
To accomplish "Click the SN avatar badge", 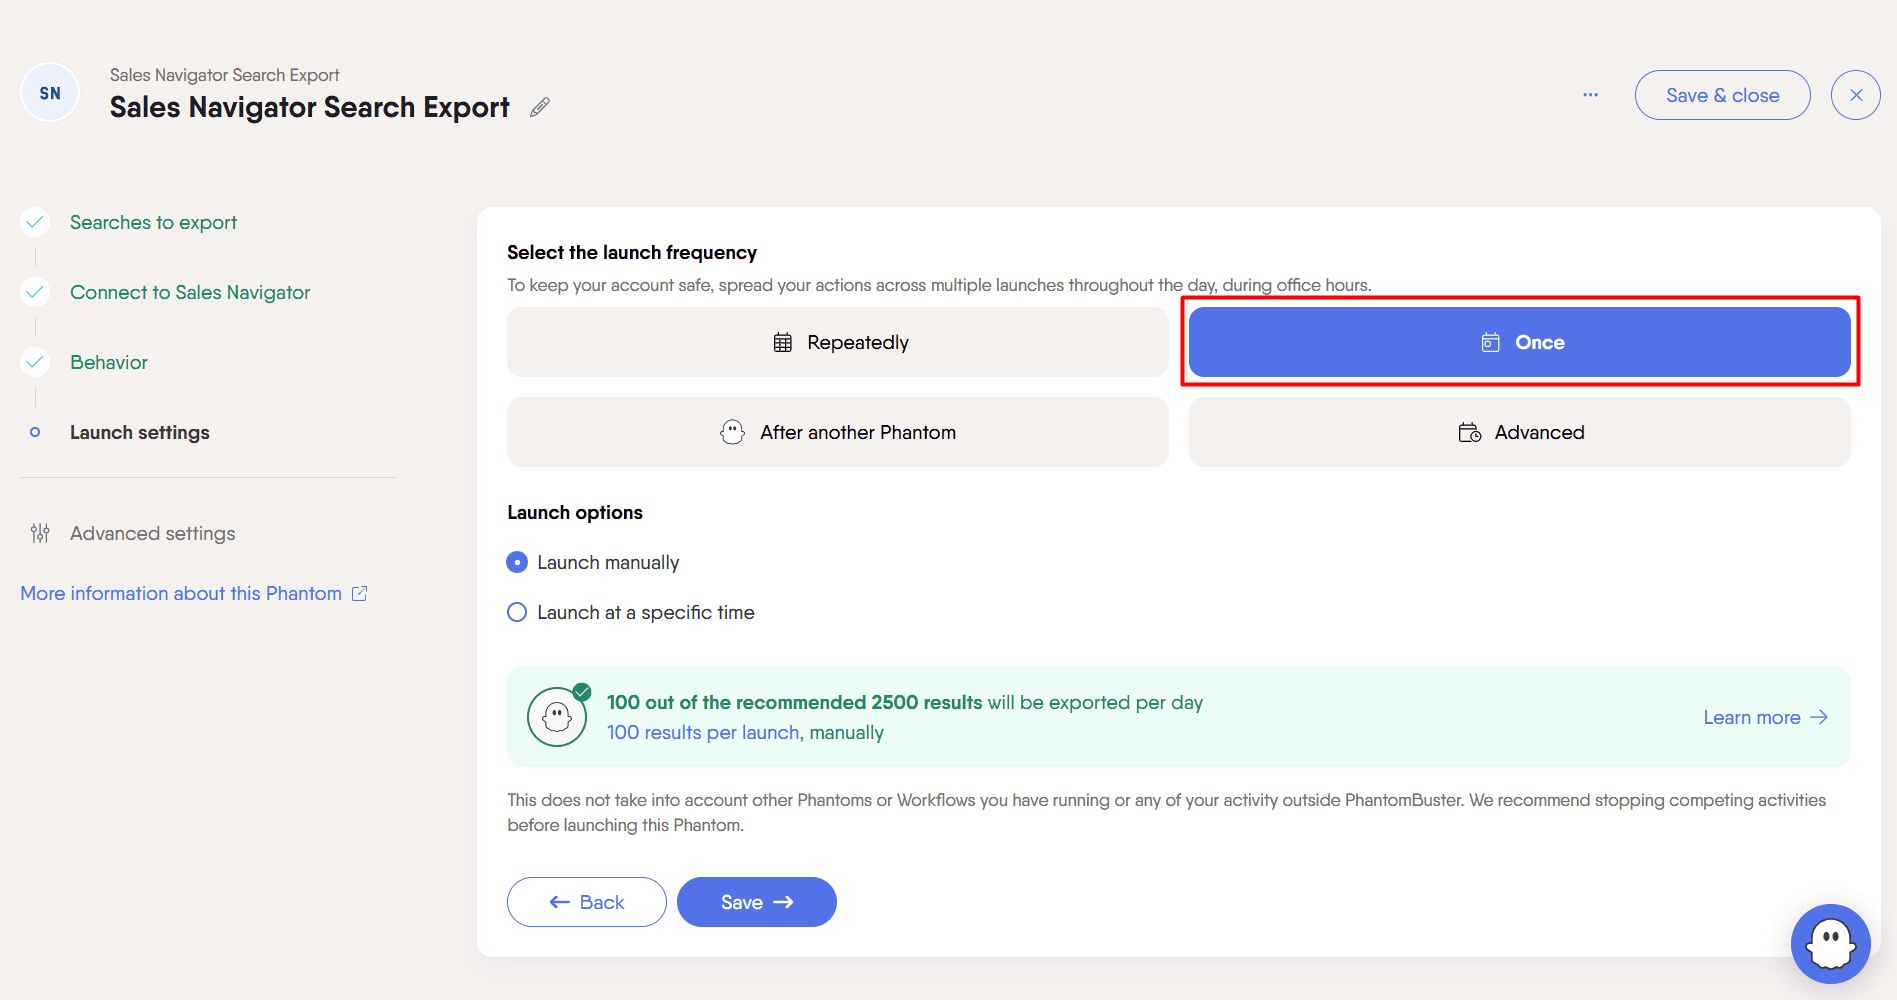I will (x=50, y=93).
